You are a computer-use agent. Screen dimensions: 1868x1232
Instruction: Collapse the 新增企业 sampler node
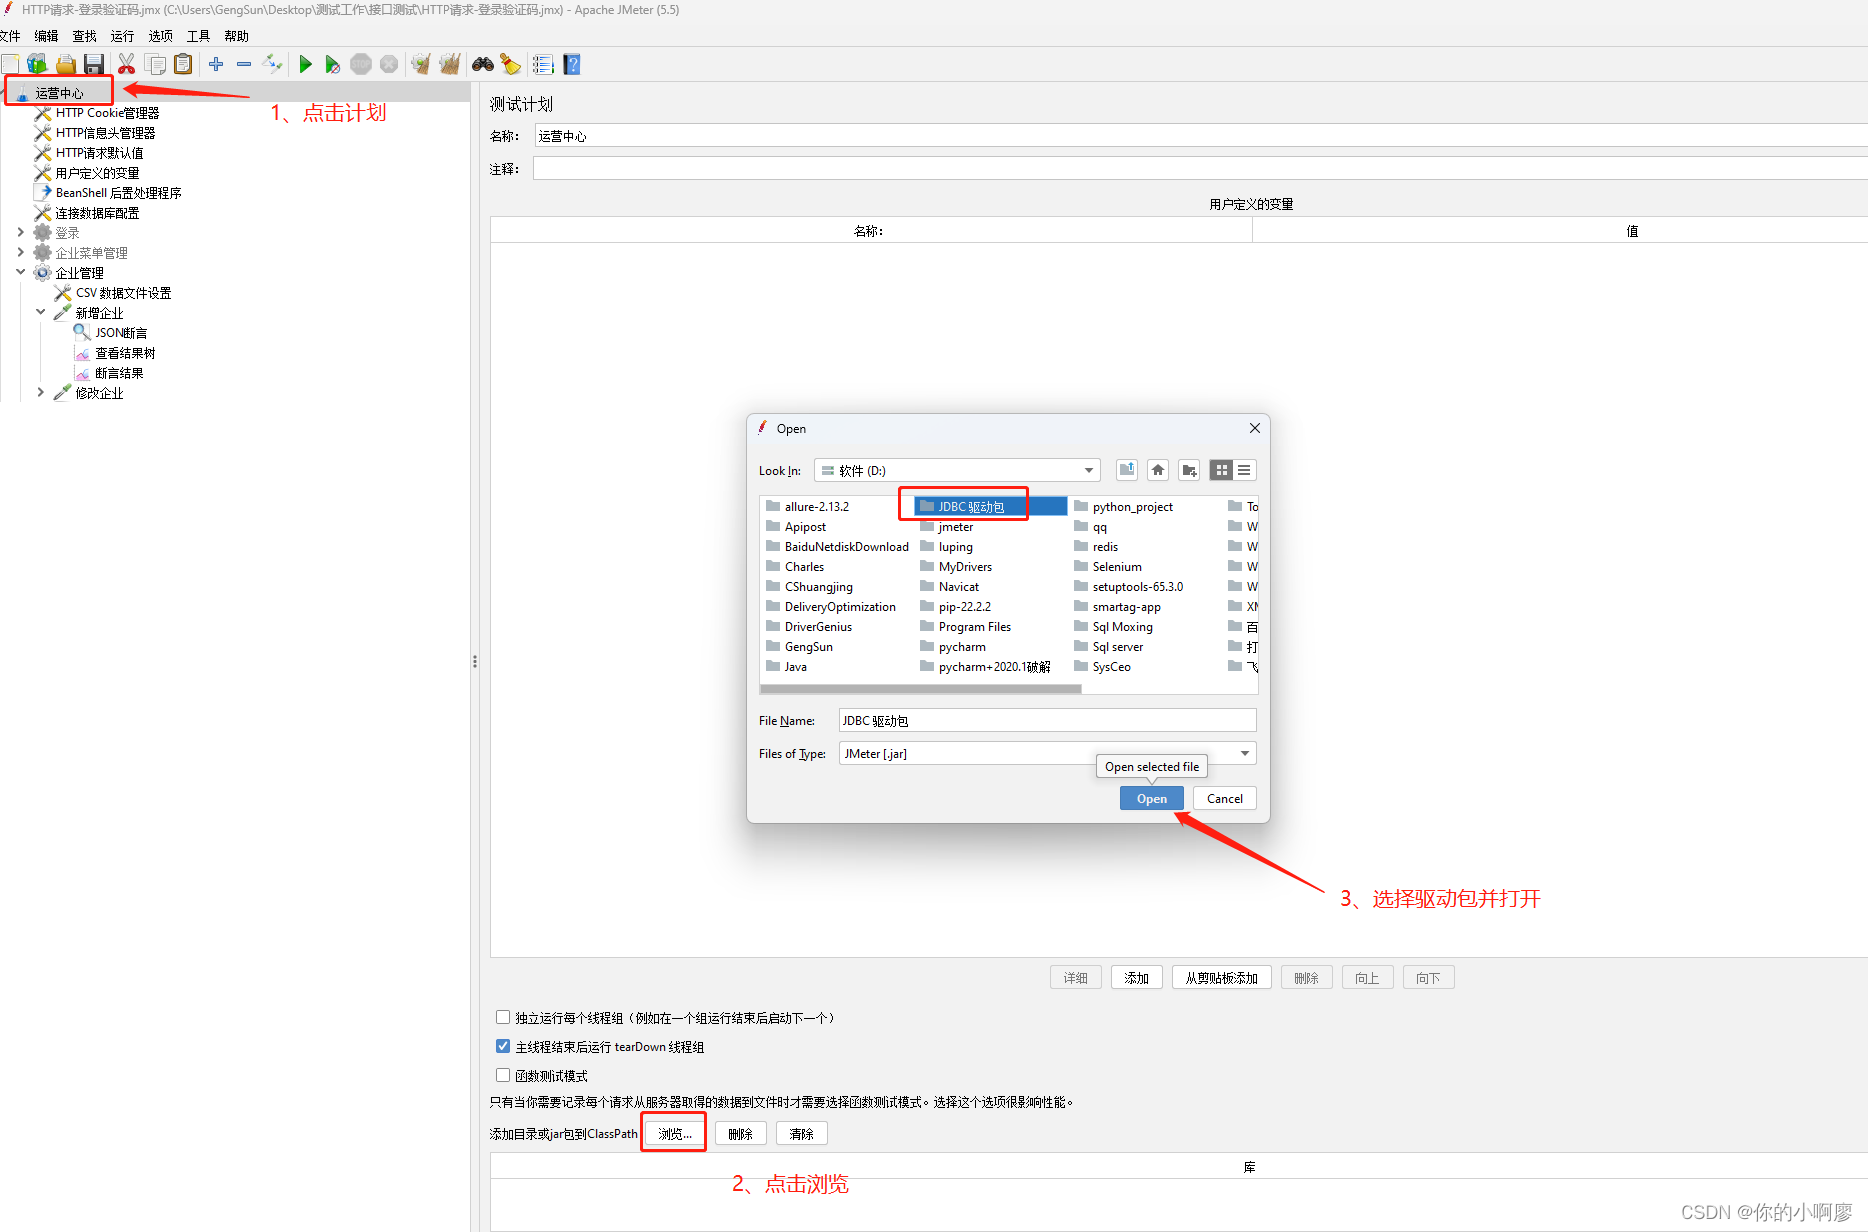click(x=41, y=312)
